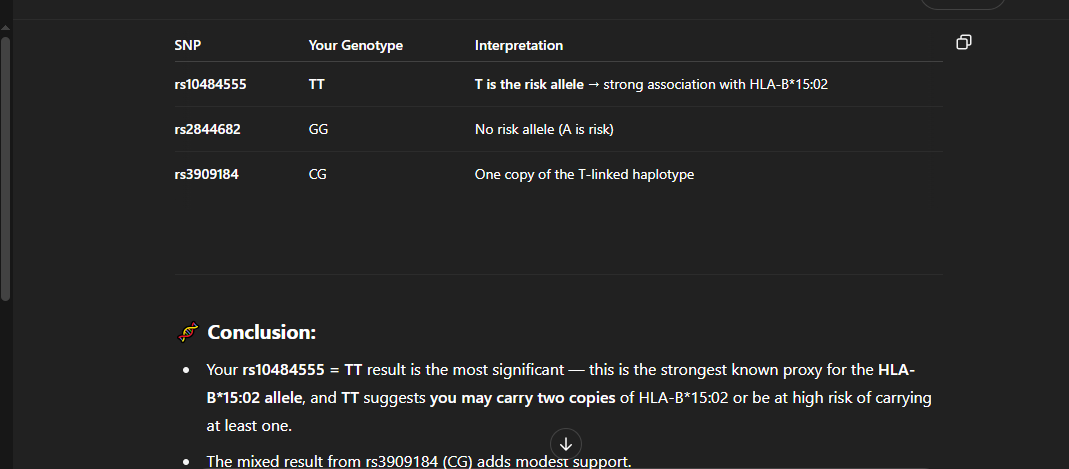Image resolution: width=1069 pixels, height=469 pixels.
Task: Select the rs10484555 SNP cell
Action: click(210, 85)
